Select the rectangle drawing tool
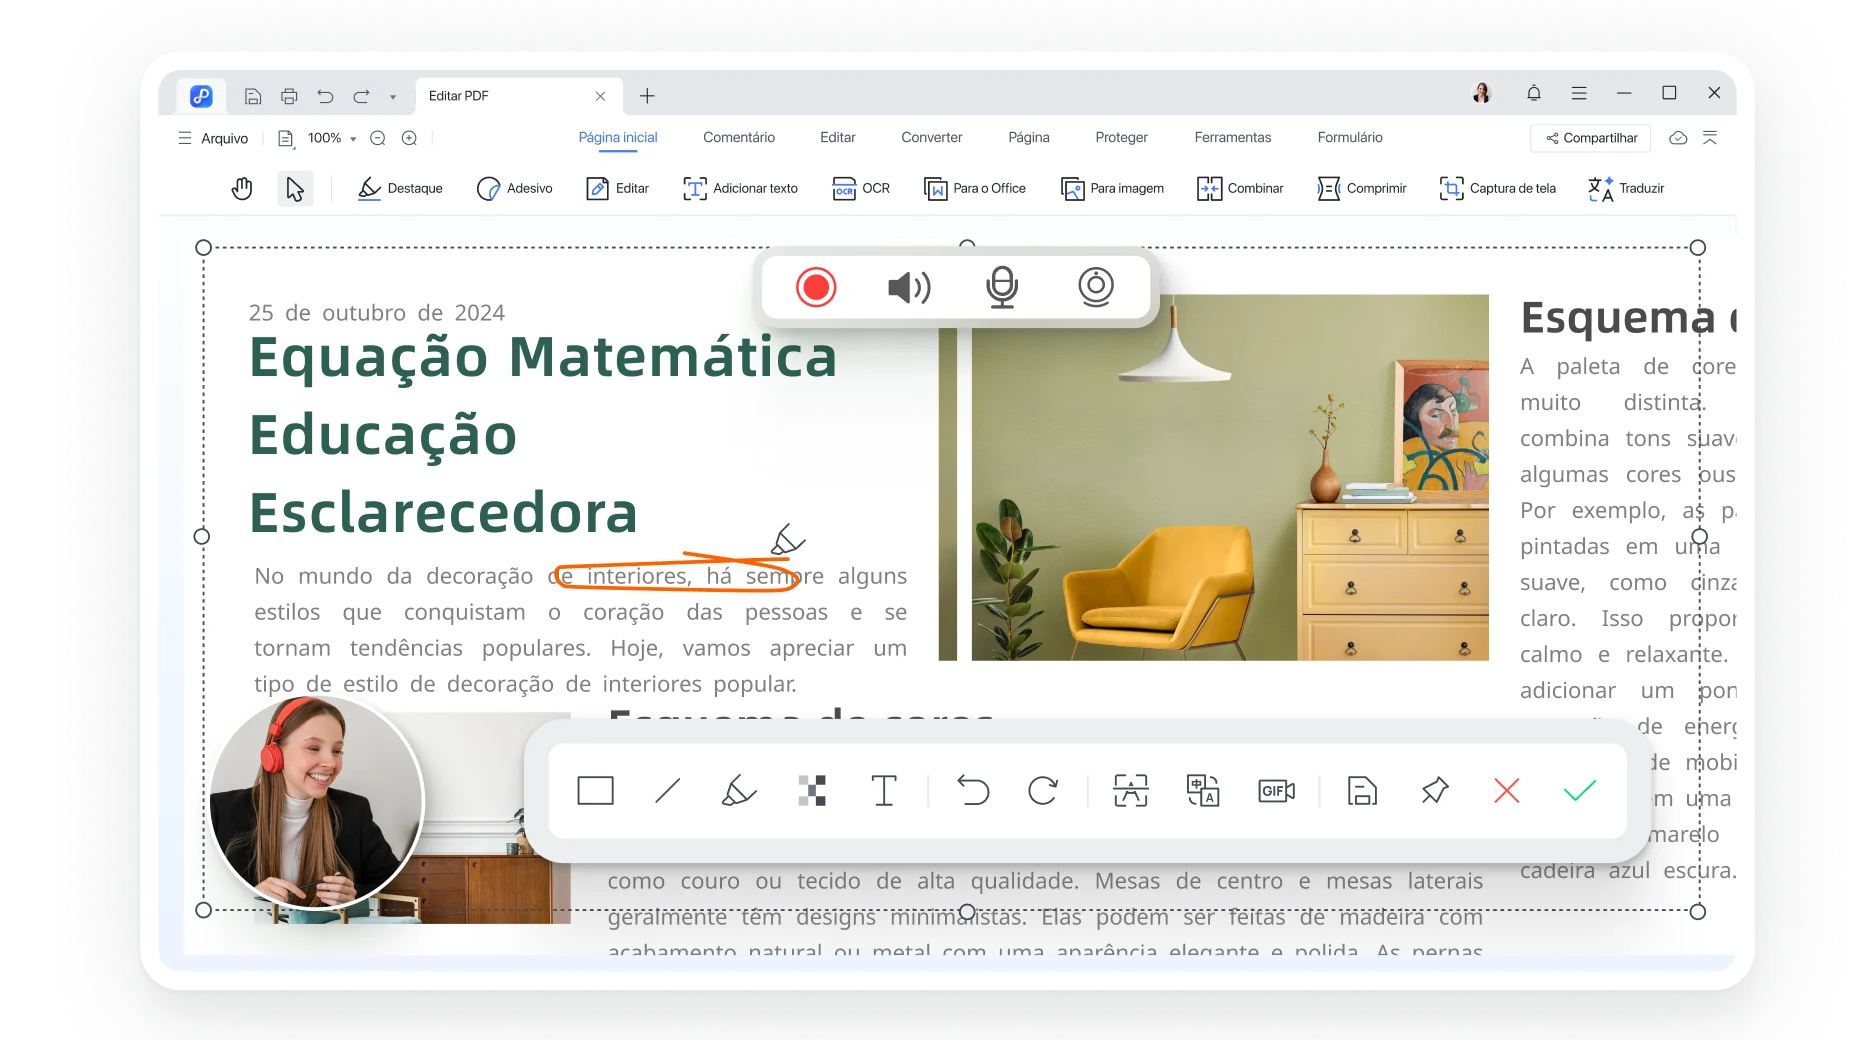The width and height of the screenshot is (1876, 1040). [x=595, y=791]
